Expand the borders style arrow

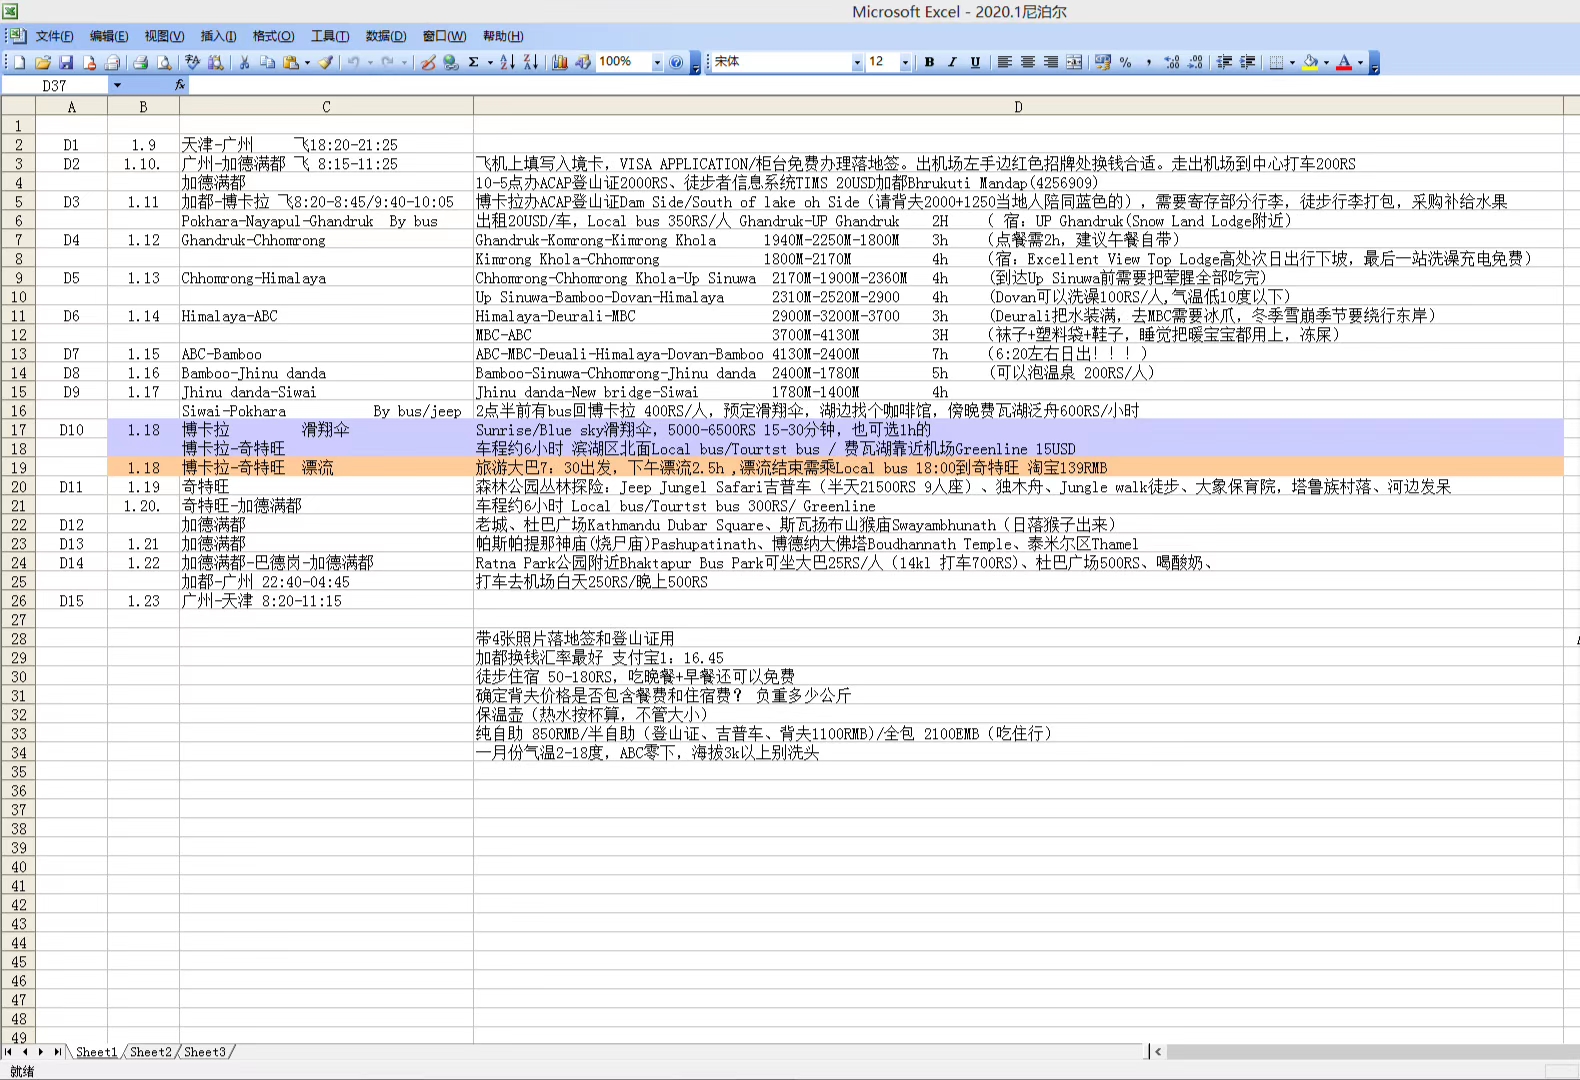click(x=1292, y=62)
